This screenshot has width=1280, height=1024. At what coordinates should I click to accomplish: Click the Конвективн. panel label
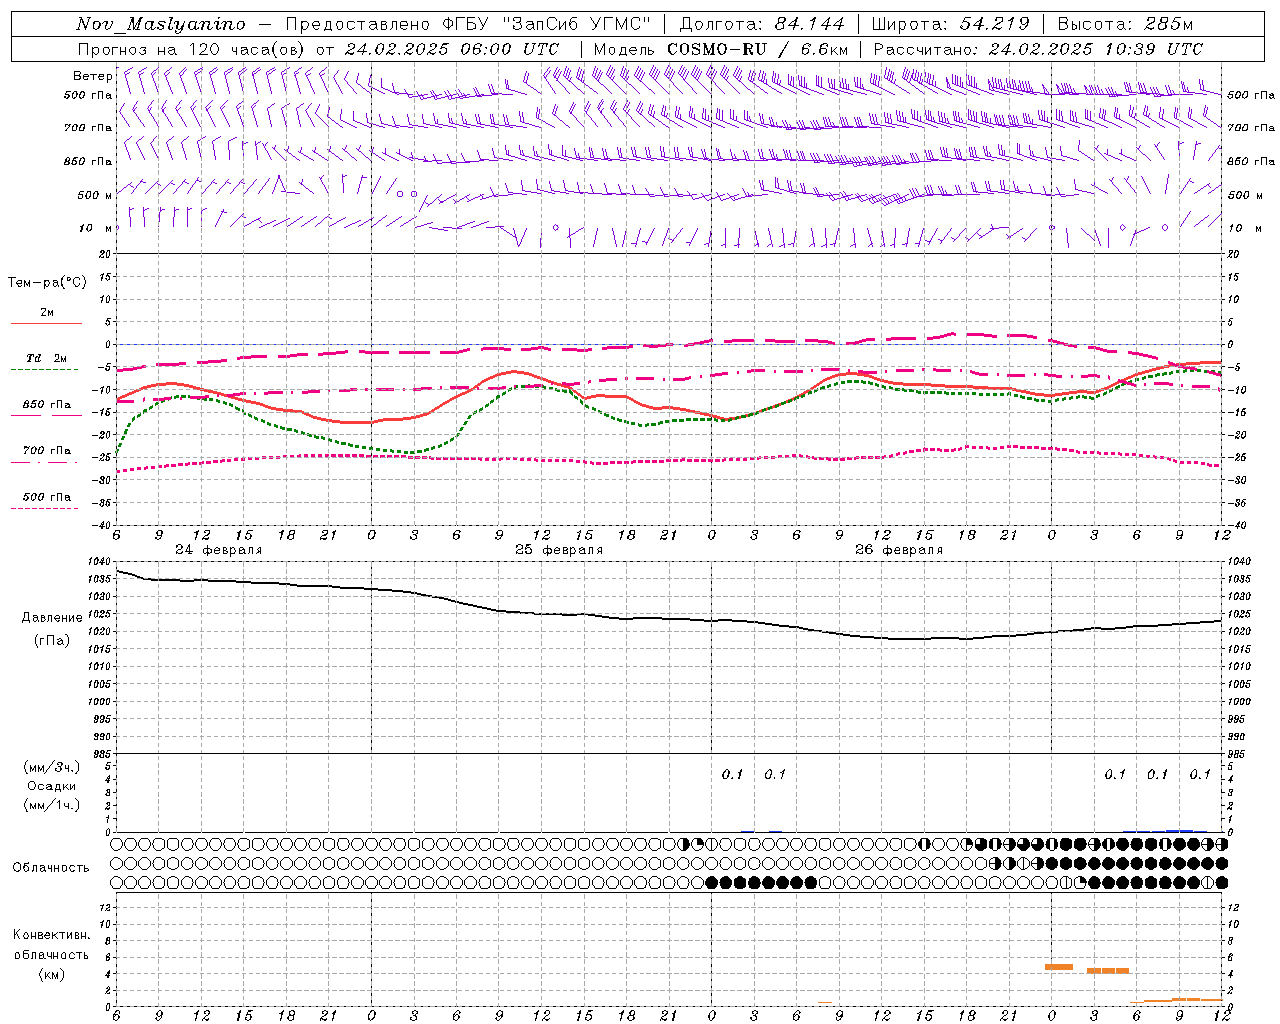[x=51, y=935]
